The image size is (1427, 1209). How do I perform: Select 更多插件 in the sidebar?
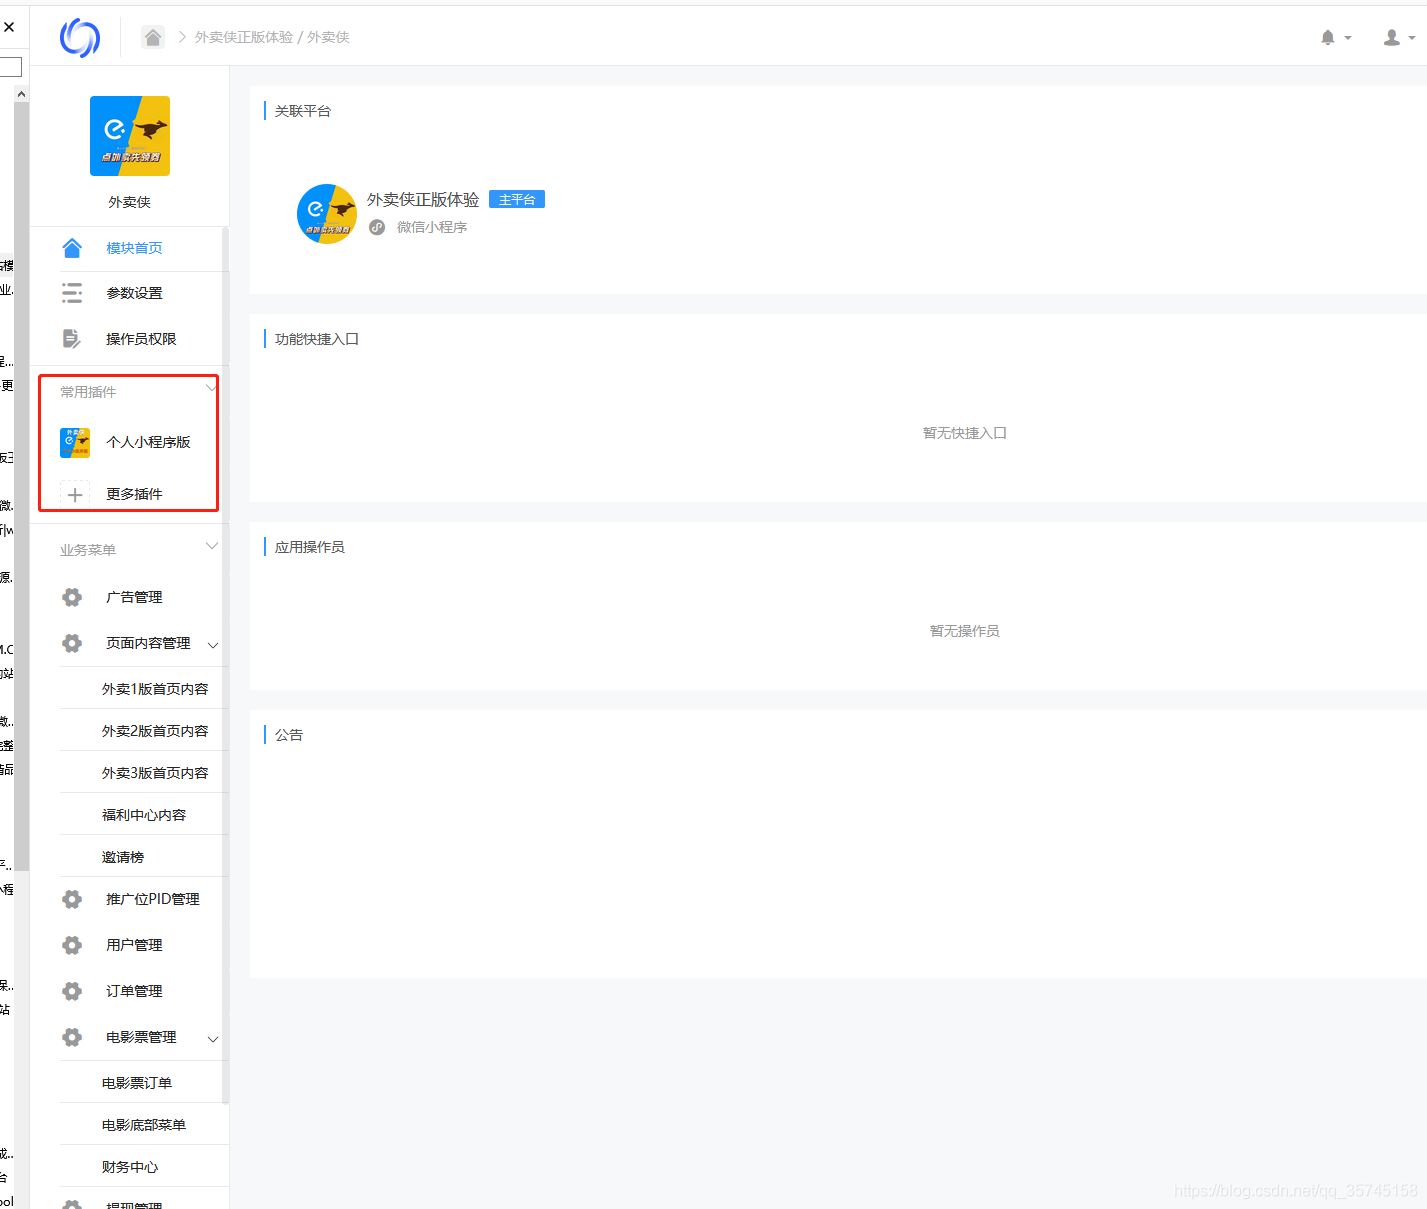[134, 494]
